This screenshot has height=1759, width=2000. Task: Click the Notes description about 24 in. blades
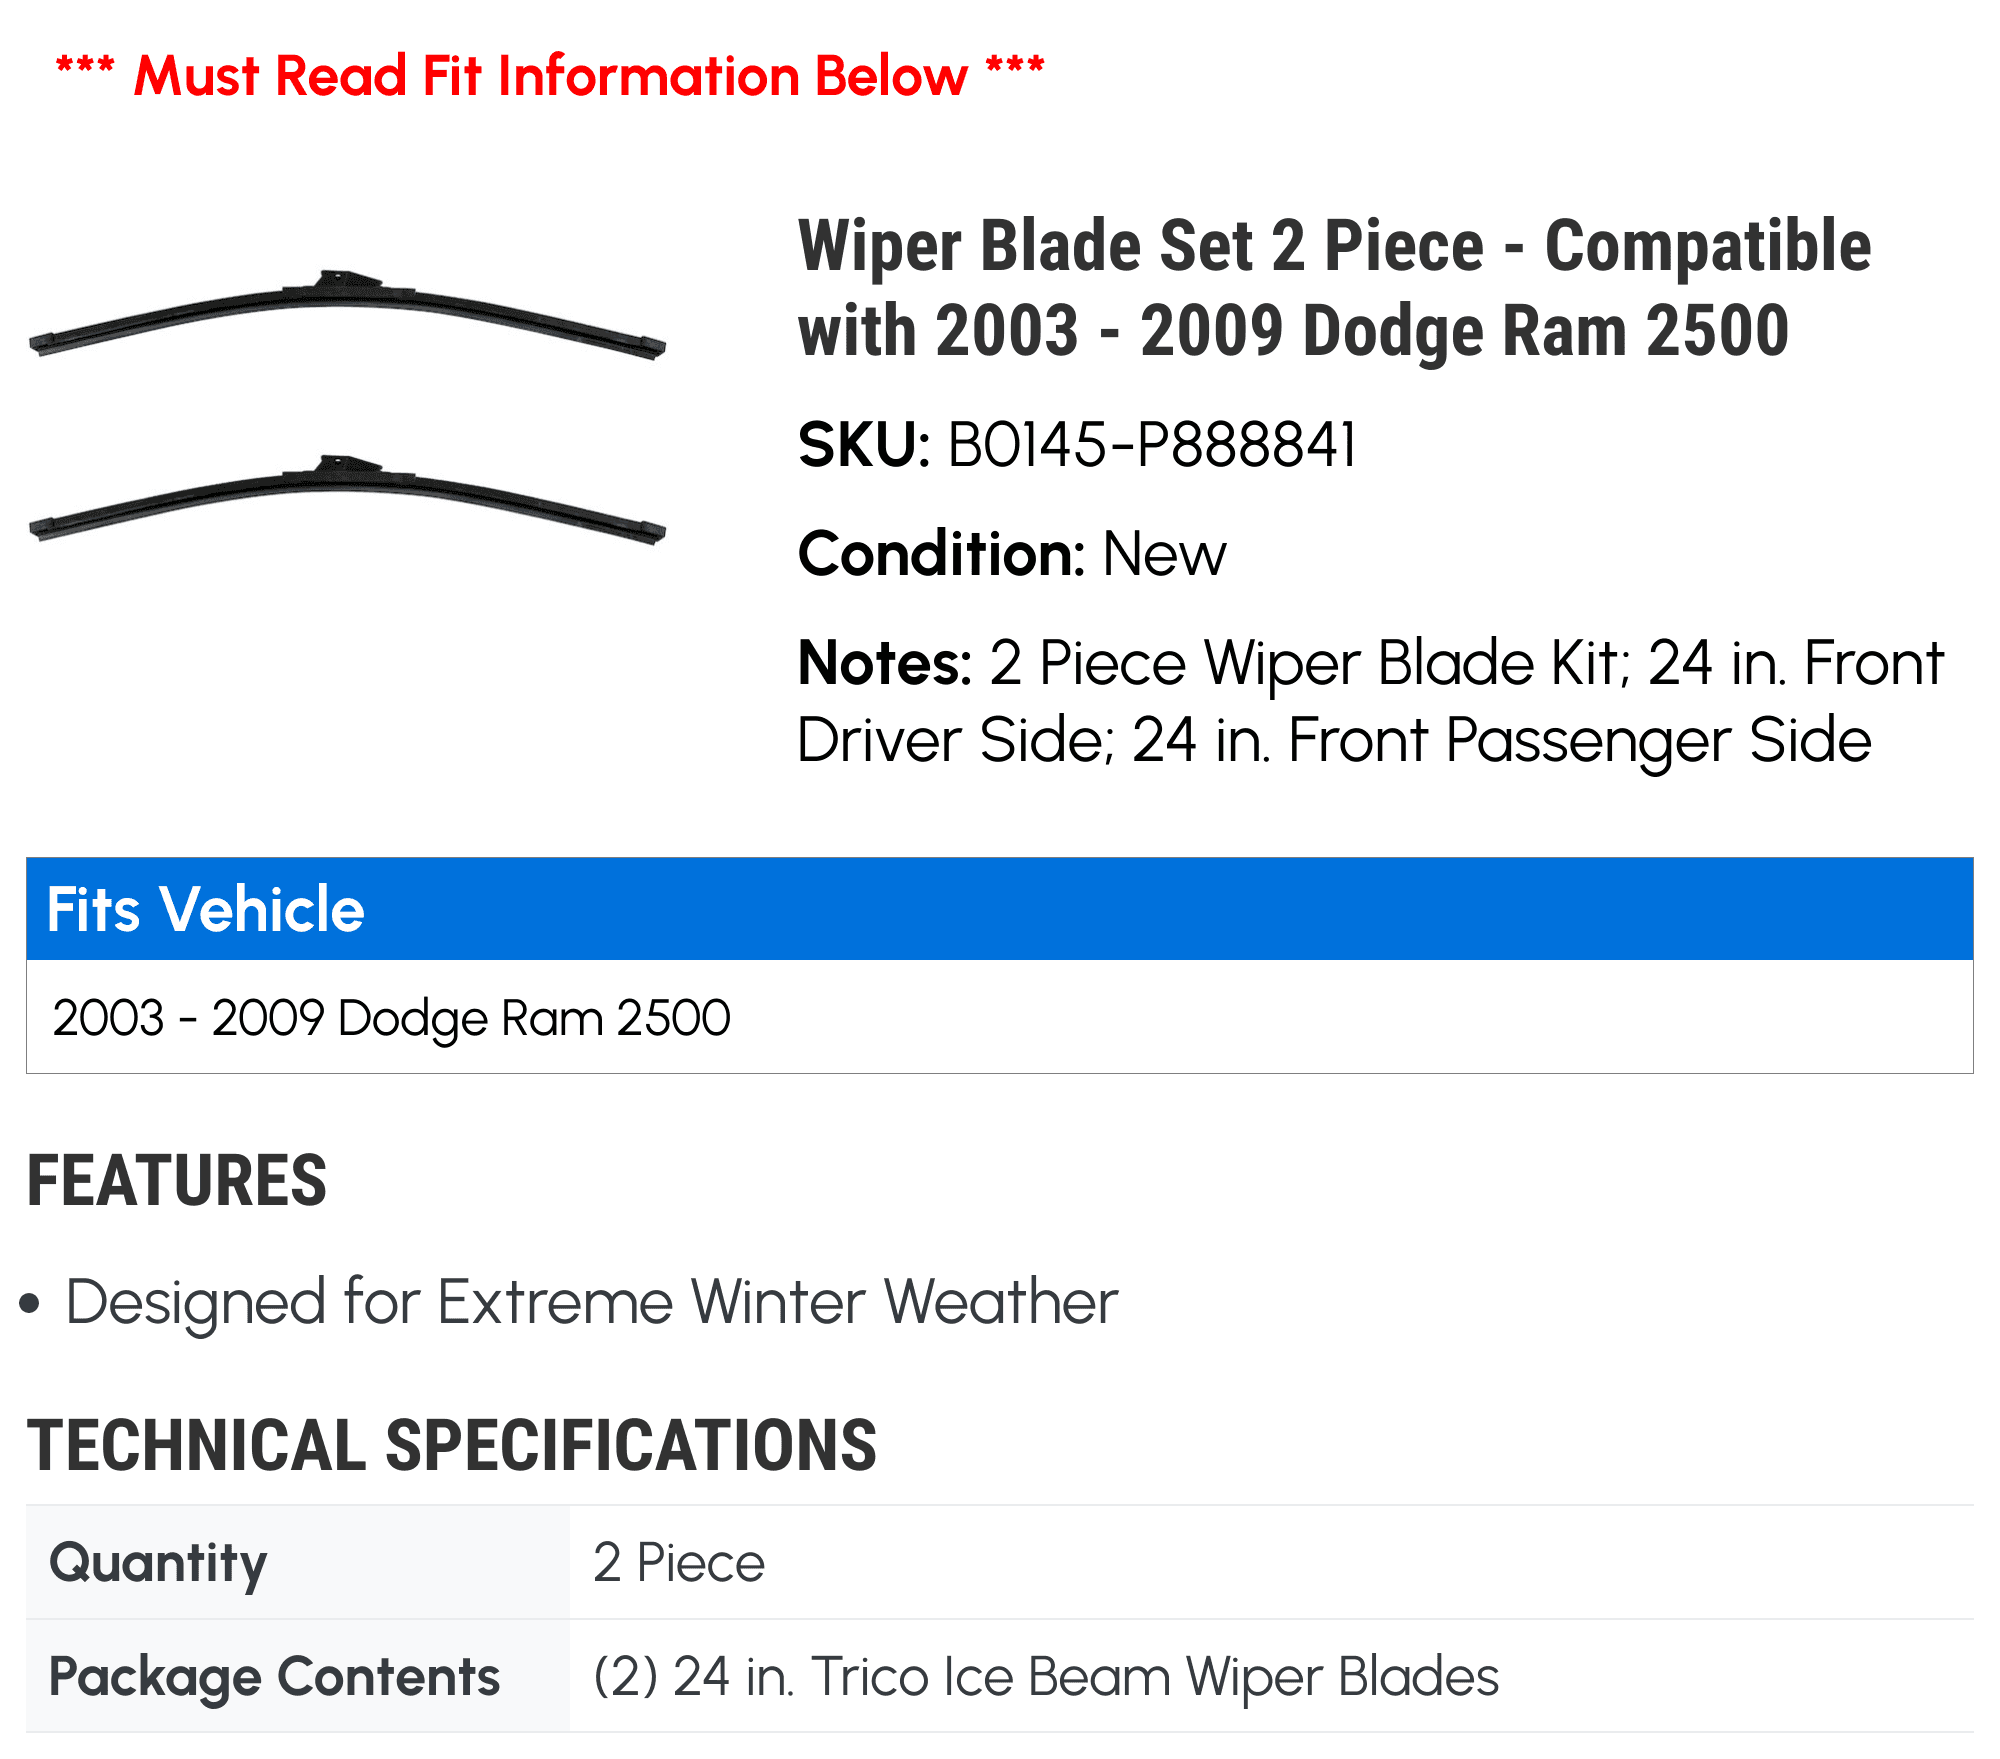click(1370, 701)
